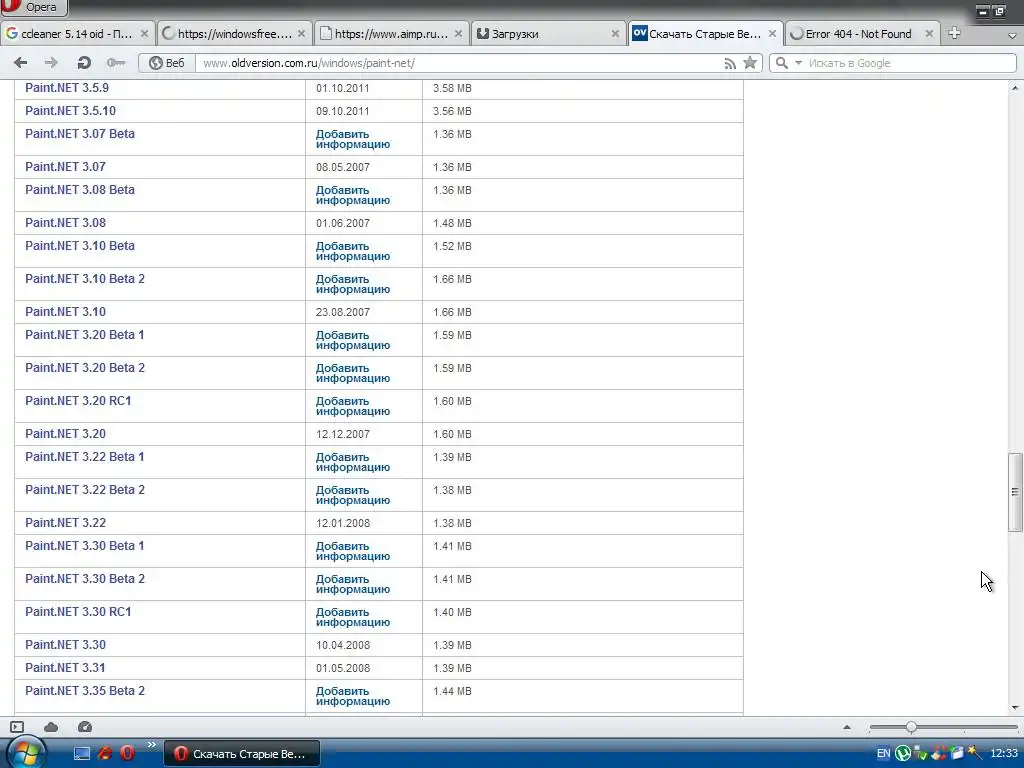Open Paint.NET 3.10 Beta 2 link
This screenshot has width=1024, height=768.
coord(85,279)
